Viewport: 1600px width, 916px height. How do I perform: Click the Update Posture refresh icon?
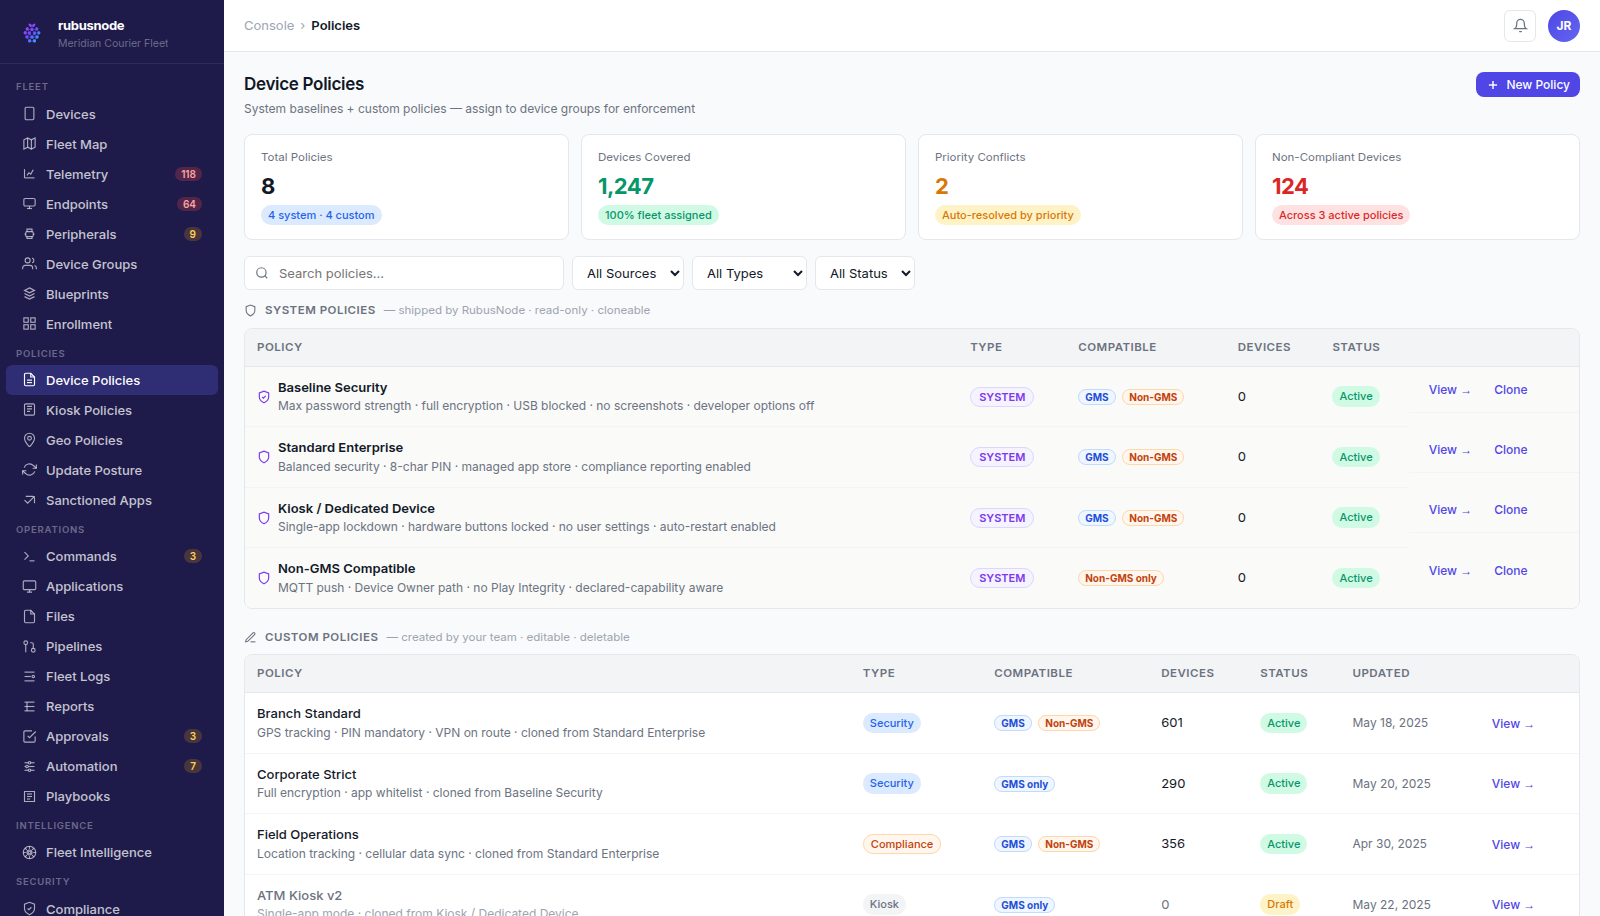[30, 470]
